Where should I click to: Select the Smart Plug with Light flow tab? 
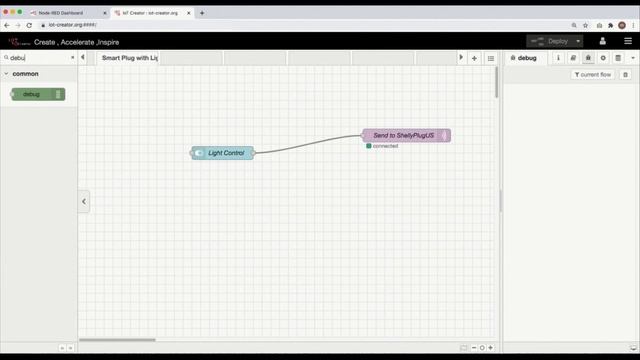click(129, 58)
